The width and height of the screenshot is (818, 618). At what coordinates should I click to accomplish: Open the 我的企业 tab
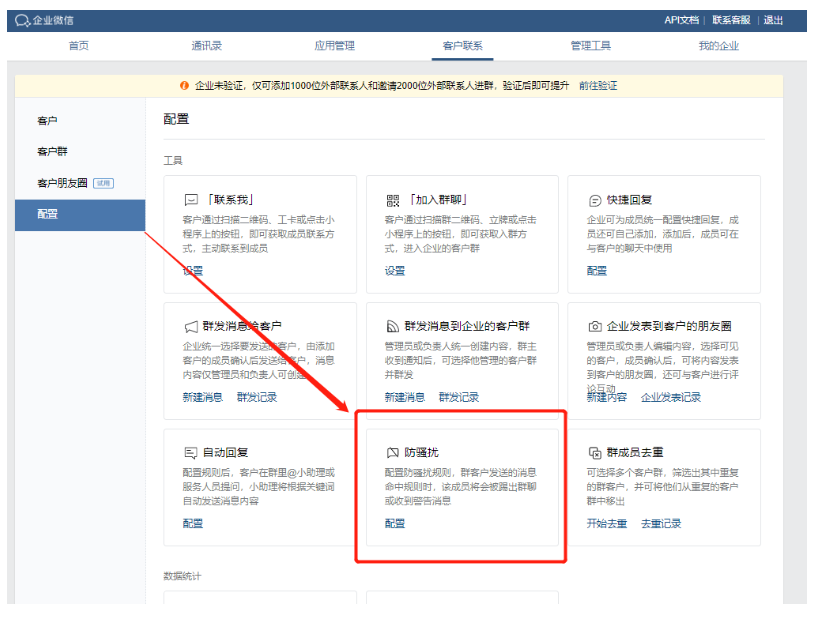(x=719, y=46)
